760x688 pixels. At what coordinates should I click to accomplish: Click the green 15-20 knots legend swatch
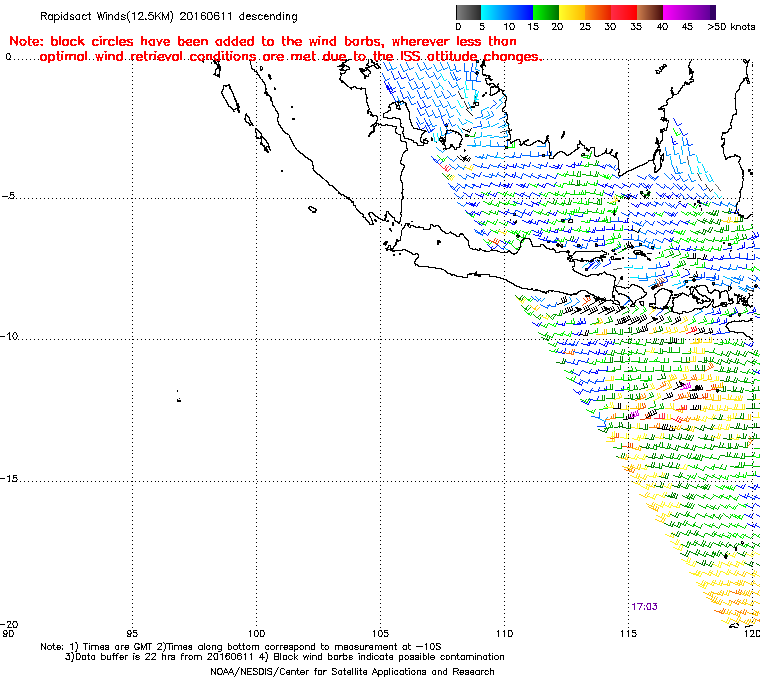click(546, 12)
